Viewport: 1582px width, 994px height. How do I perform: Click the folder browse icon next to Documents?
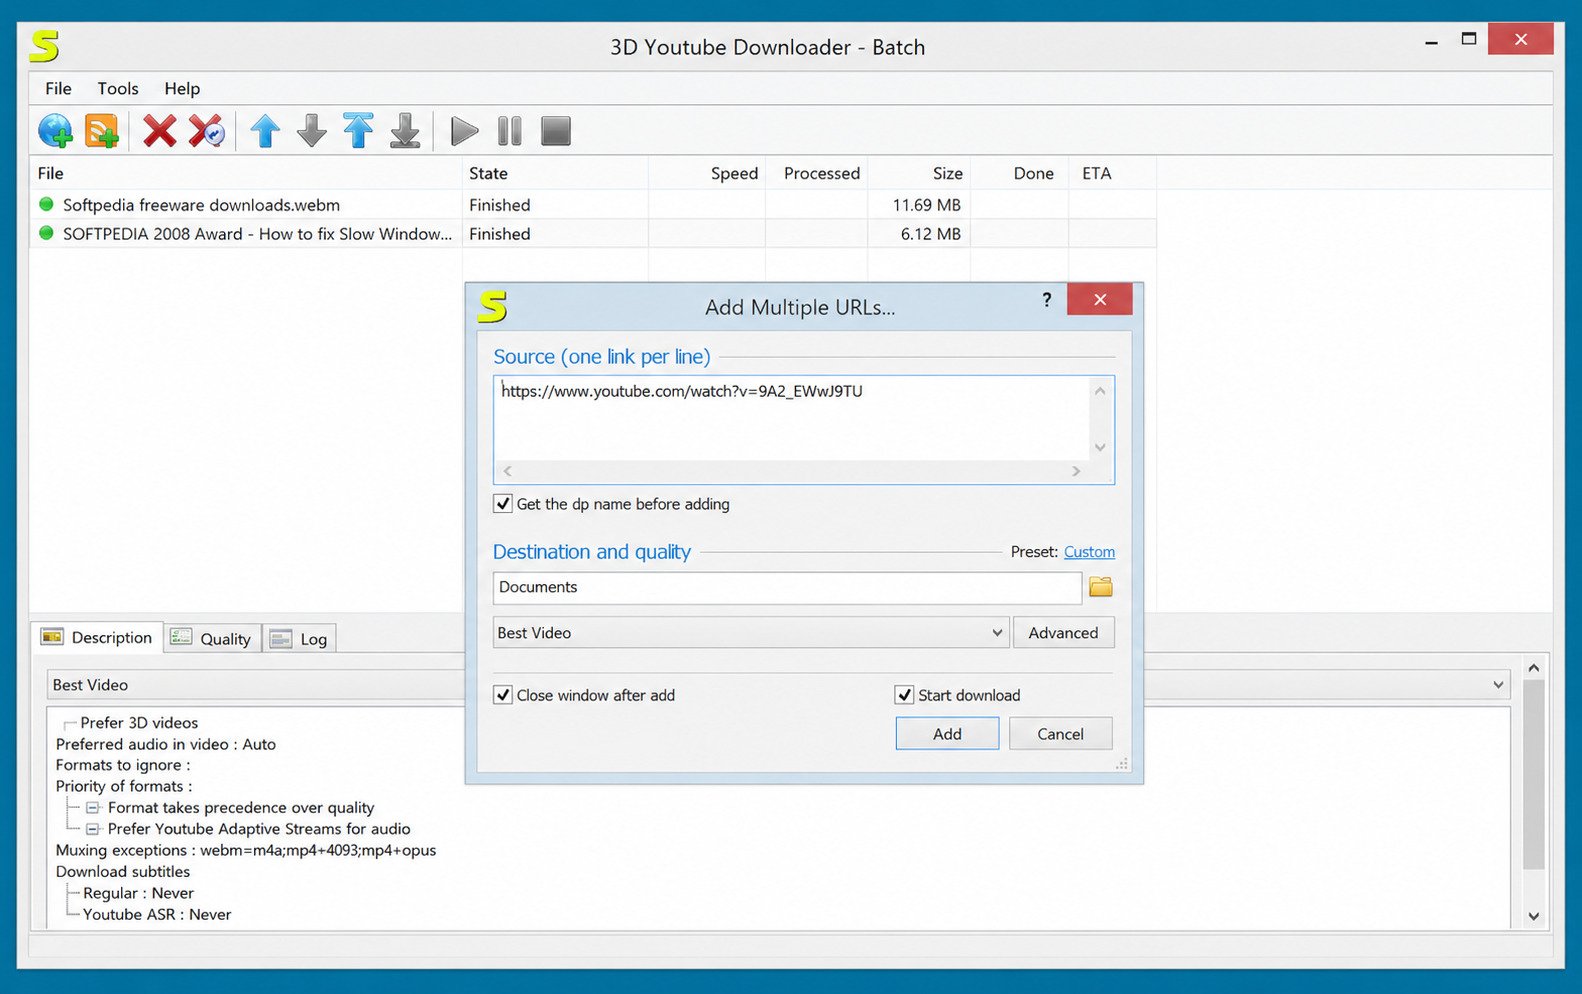(x=1100, y=587)
